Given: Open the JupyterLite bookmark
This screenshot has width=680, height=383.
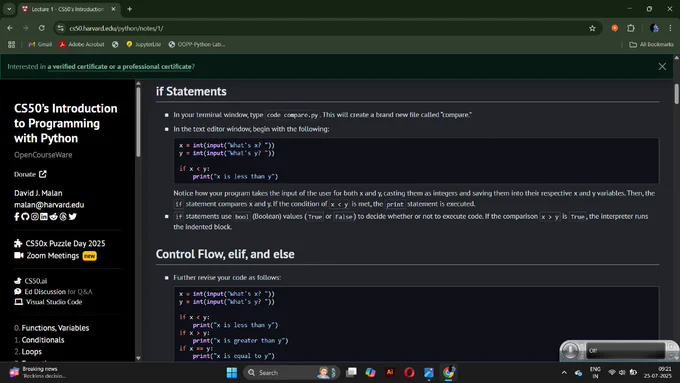Looking at the screenshot, I should pos(144,44).
